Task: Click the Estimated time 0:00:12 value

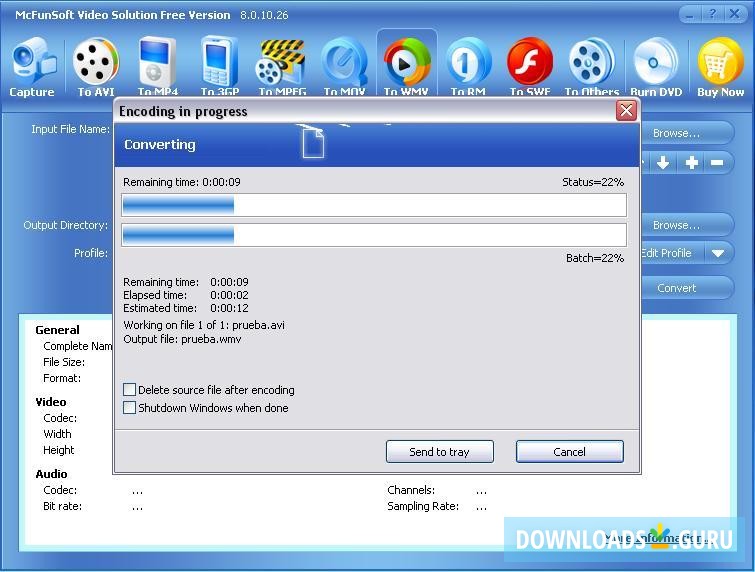Action: pos(229,308)
